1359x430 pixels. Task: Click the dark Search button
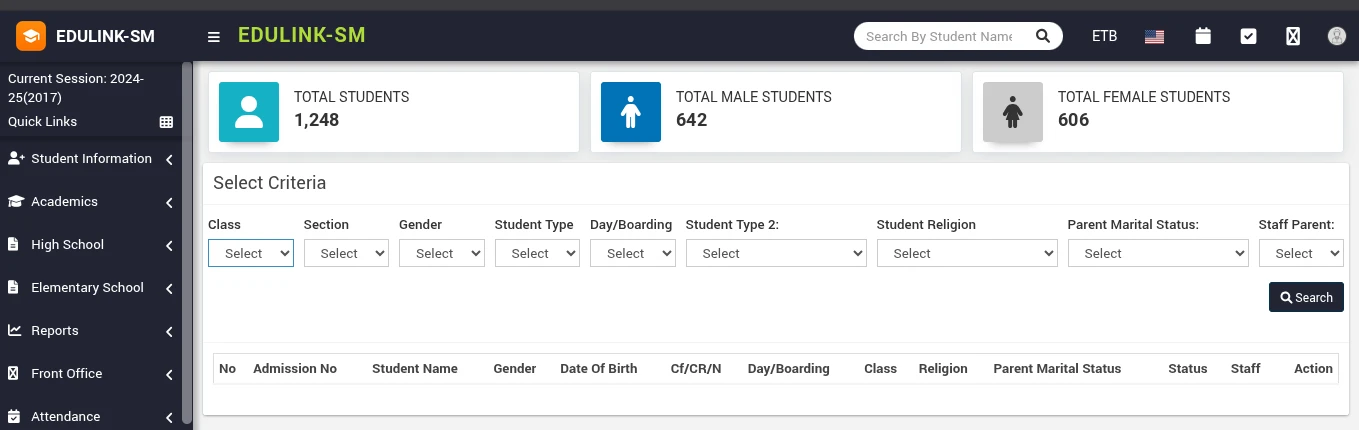[1306, 297]
